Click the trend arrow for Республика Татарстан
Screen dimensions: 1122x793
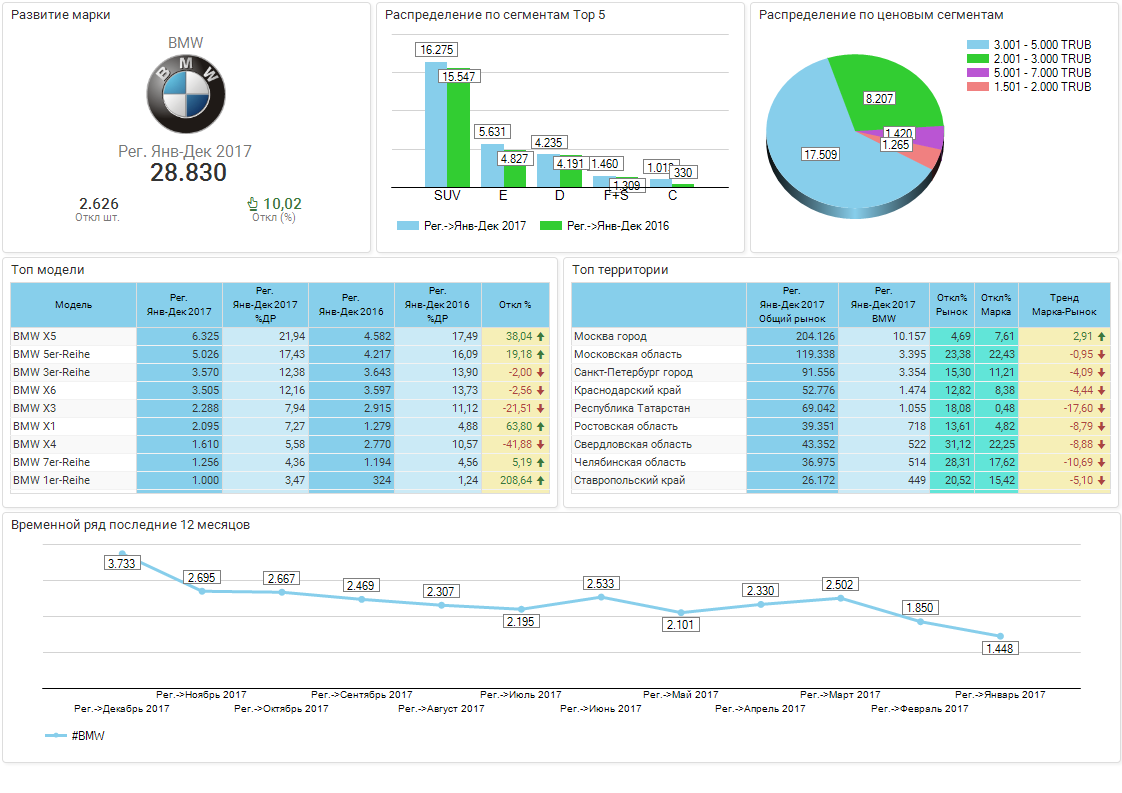coord(1101,408)
